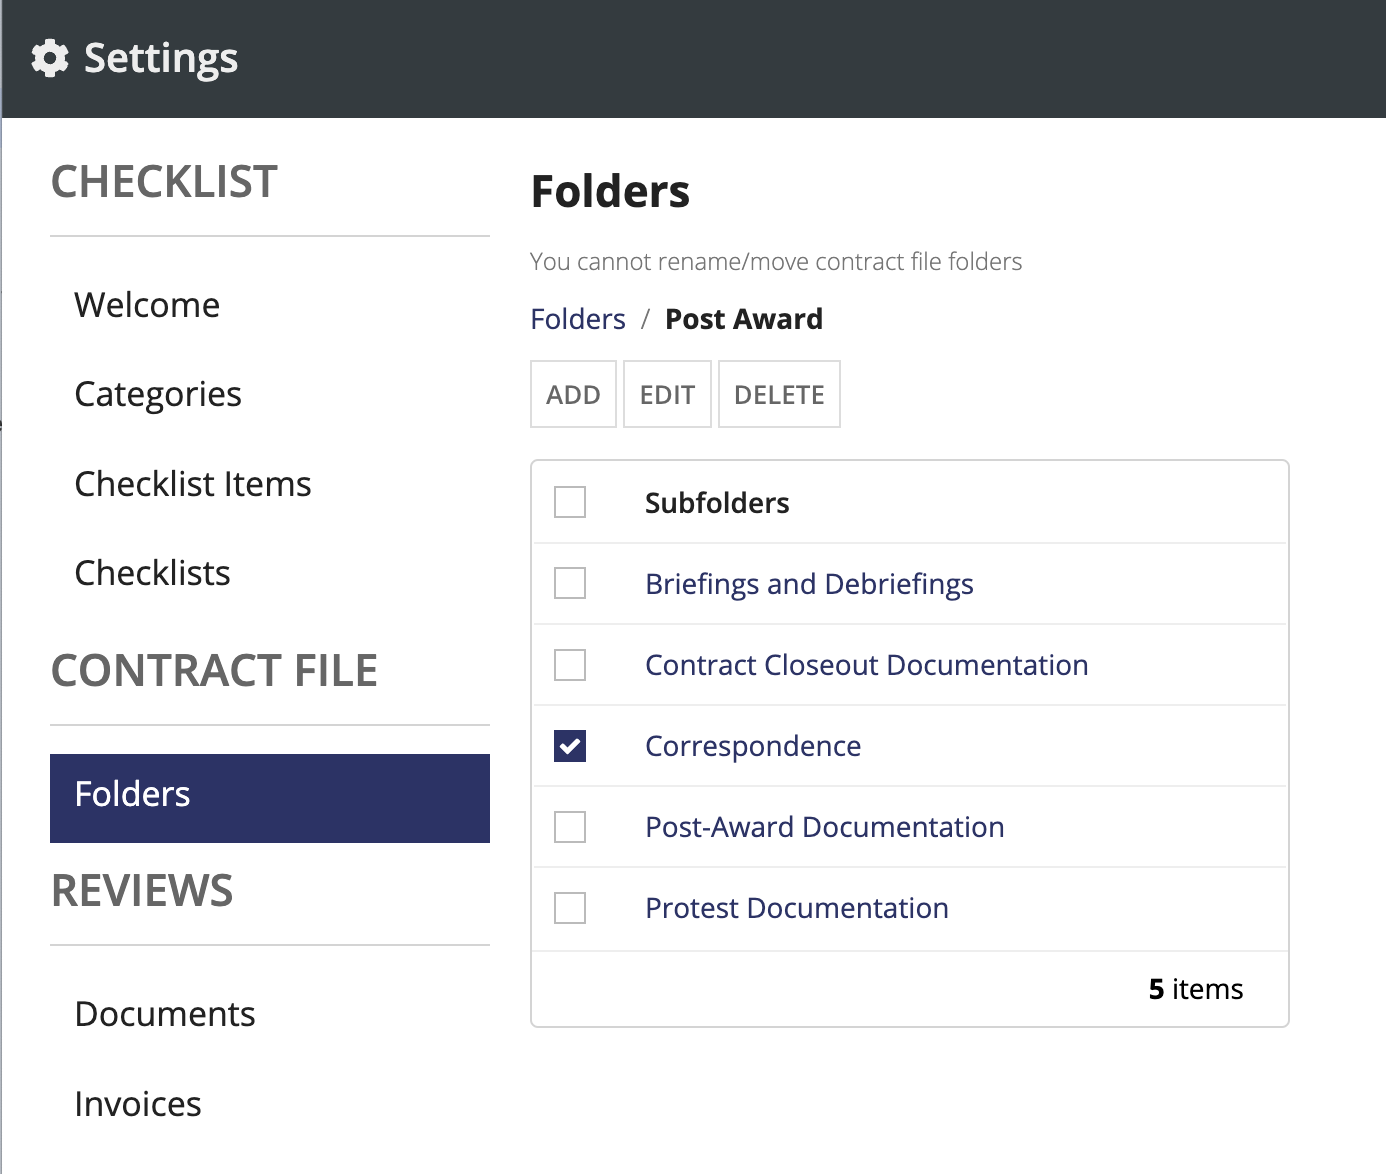The image size is (1386, 1174).
Task: Click the Settings title text
Action: pyautogui.click(x=161, y=58)
